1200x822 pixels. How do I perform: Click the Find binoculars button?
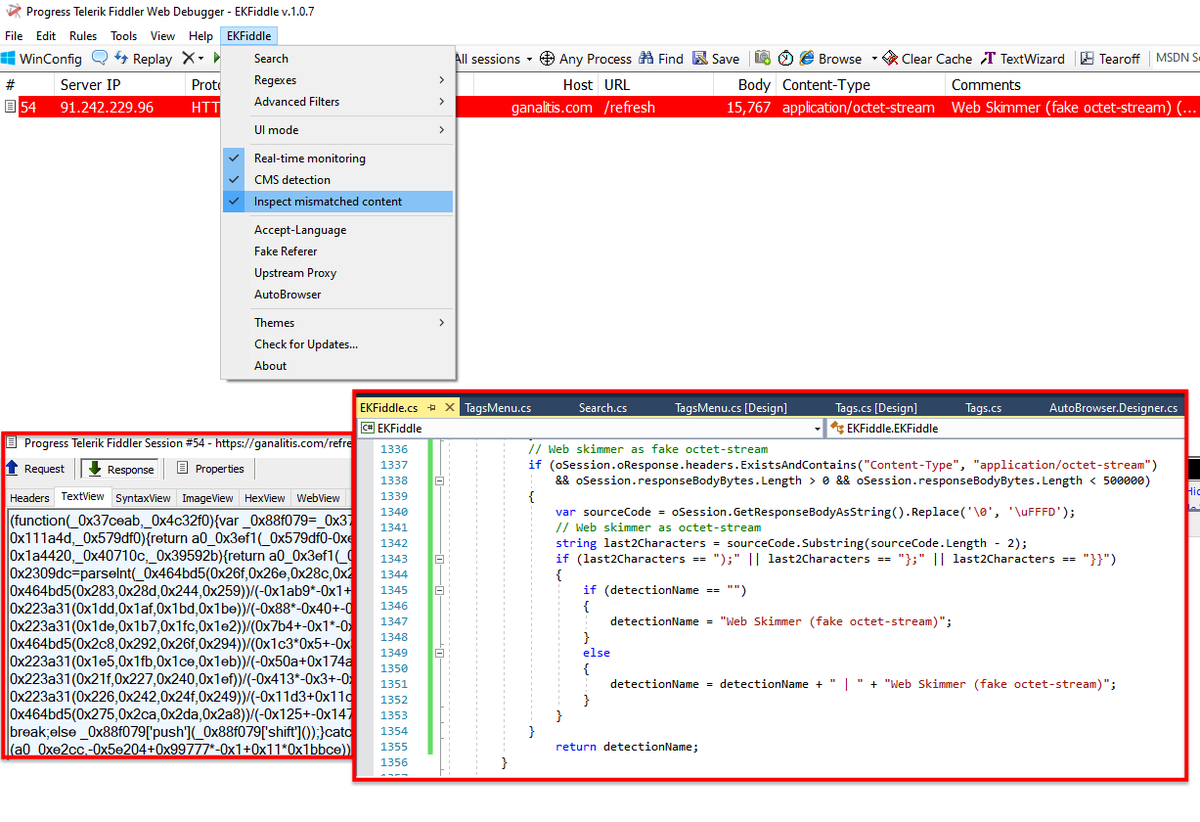coord(662,59)
